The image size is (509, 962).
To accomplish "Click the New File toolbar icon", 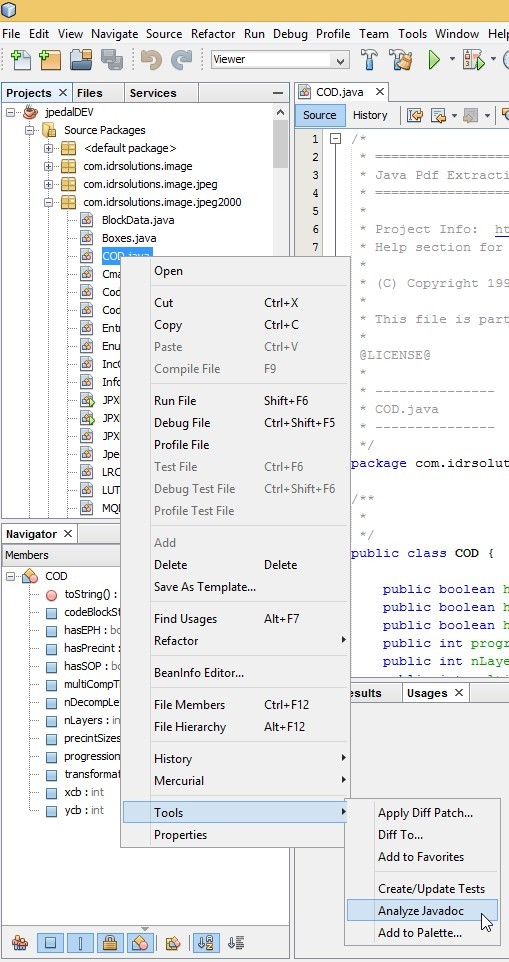I will pyautogui.click(x=21, y=60).
